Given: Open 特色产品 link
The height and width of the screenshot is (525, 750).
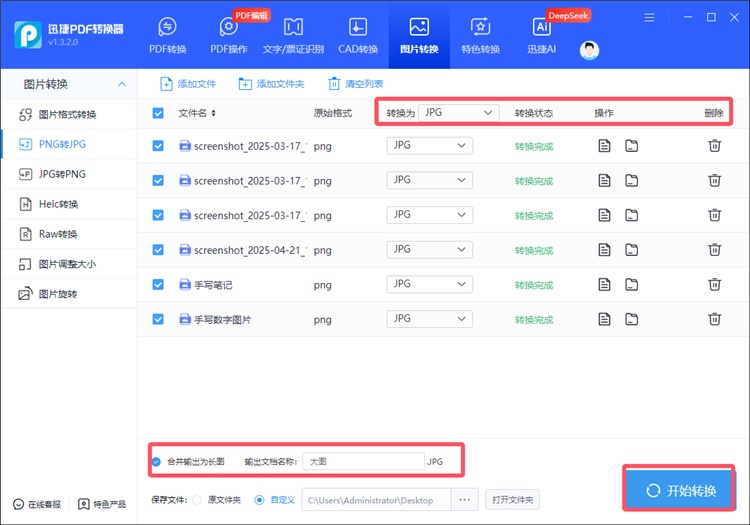Looking at the screenshot, I should 102,504.
